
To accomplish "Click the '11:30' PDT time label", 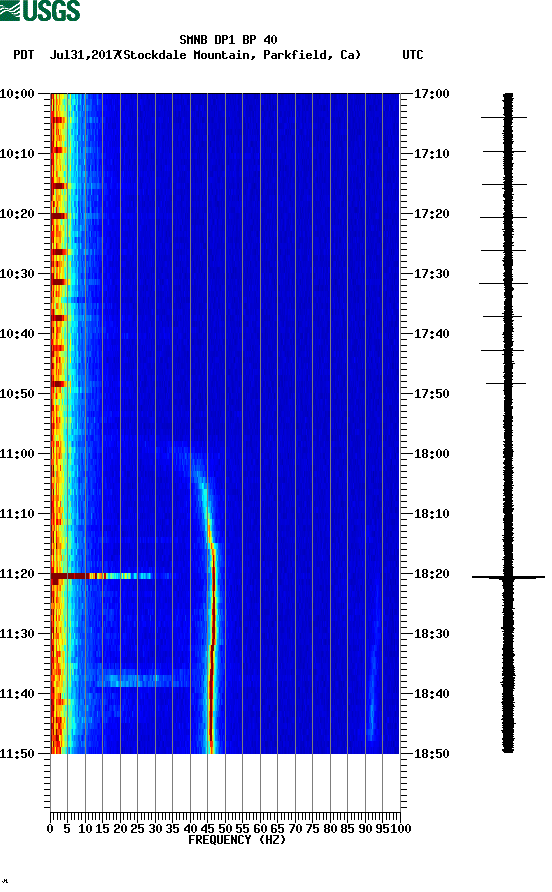I will pyautogui.click(x=17, y=634).
